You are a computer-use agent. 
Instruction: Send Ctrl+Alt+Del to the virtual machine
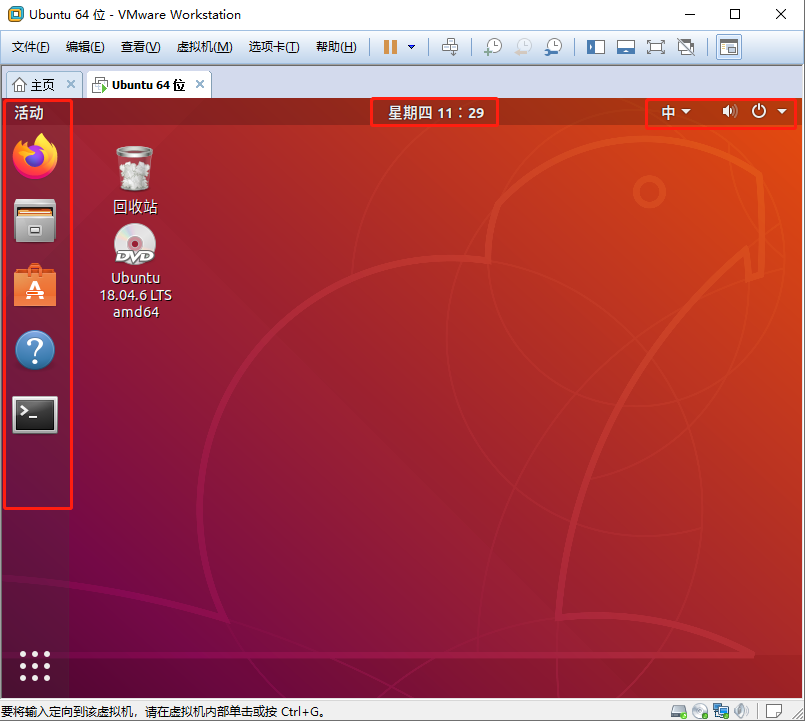tap(450, 47)
